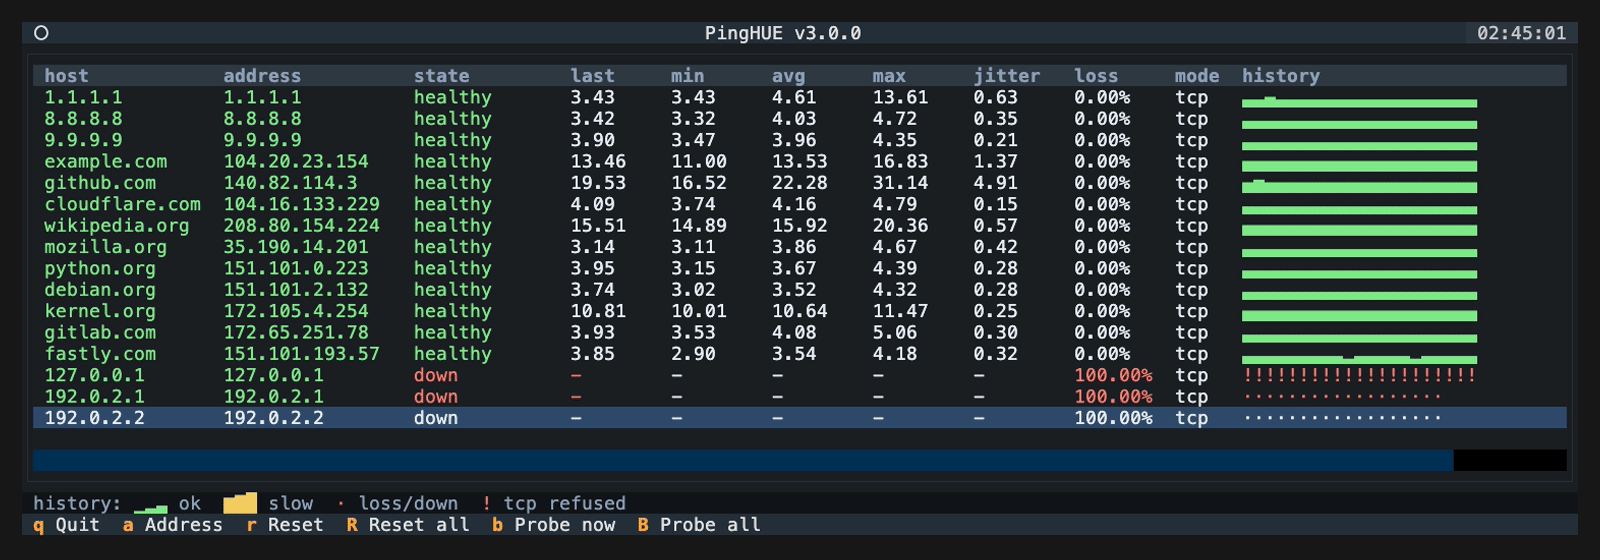Click the max value 31.14
The height and width of the screenshot is (560, 1600).
point(900,183)
